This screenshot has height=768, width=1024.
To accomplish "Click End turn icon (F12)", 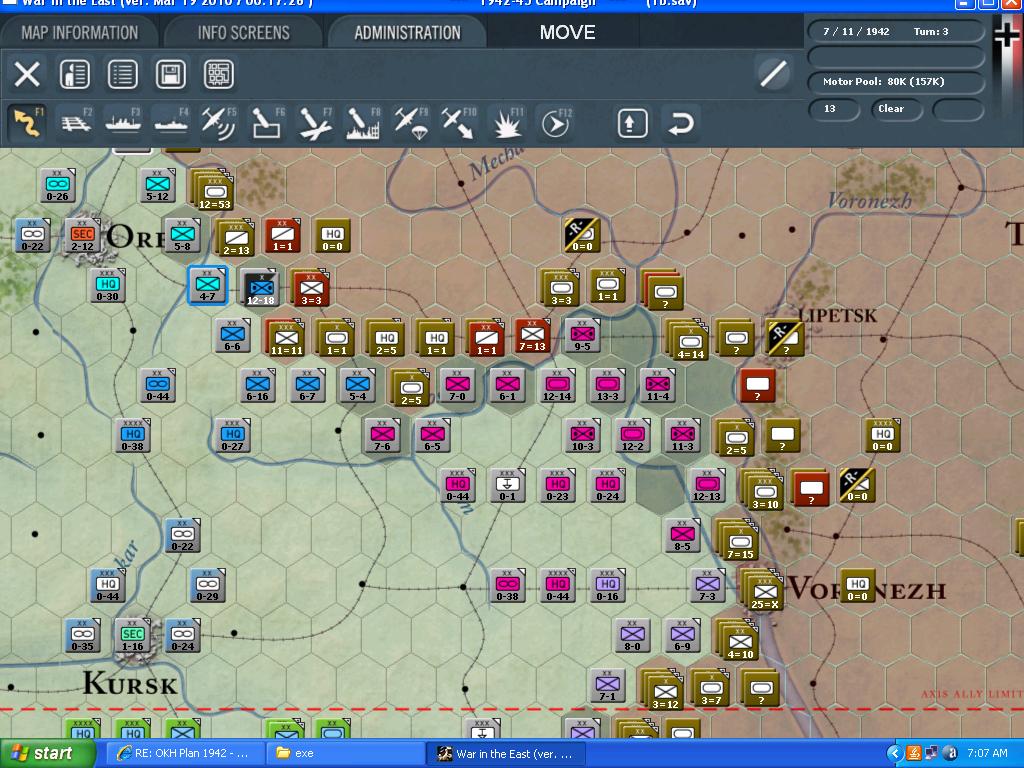I will (x=555, y=123).
